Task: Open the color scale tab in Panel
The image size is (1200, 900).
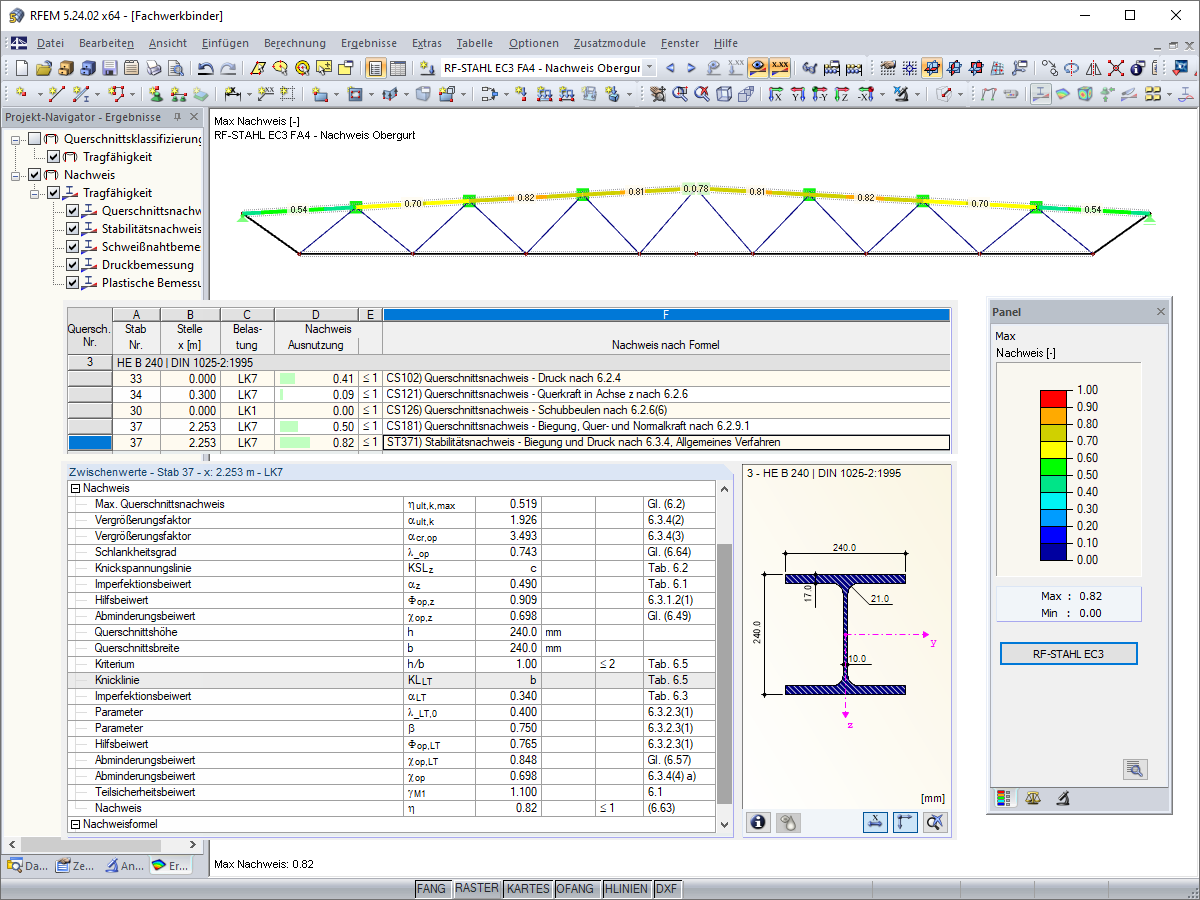Action: point(1005,798)
